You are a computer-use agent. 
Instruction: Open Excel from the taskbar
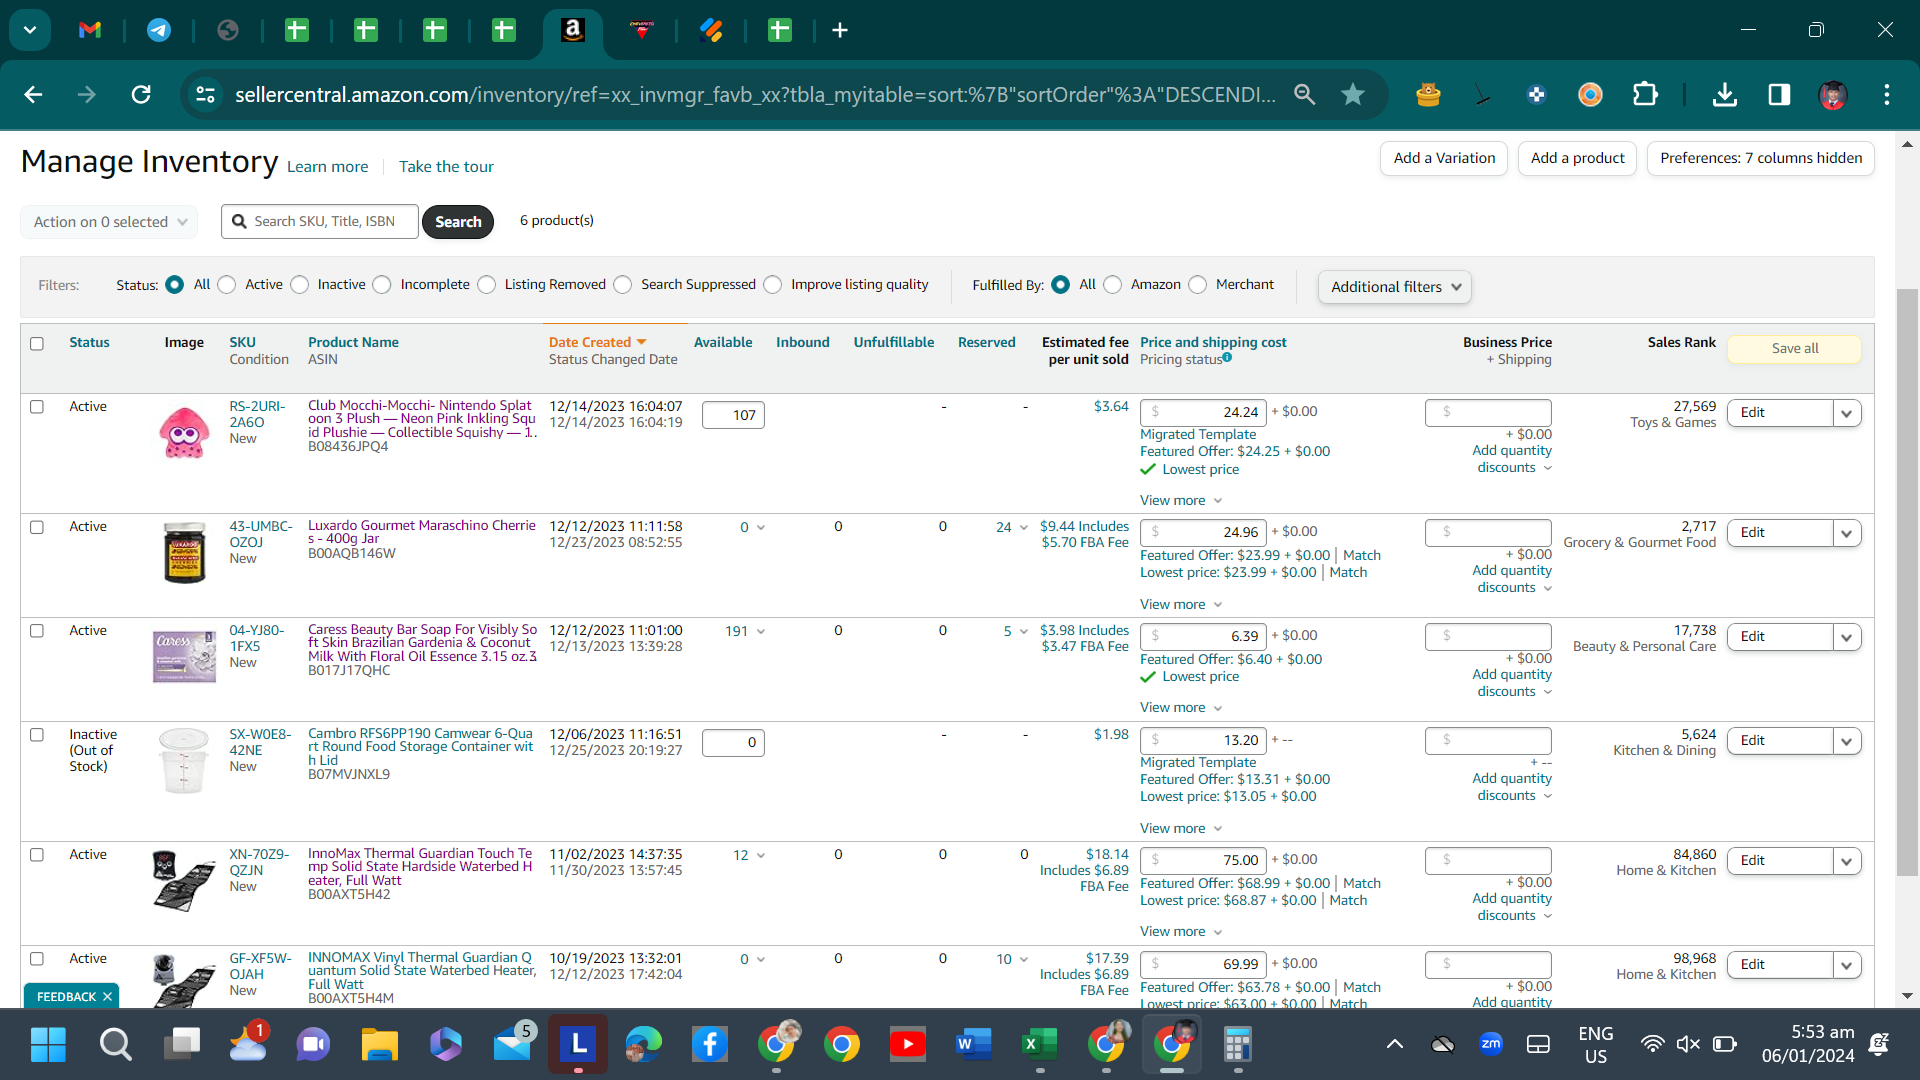(1039, 1045)
